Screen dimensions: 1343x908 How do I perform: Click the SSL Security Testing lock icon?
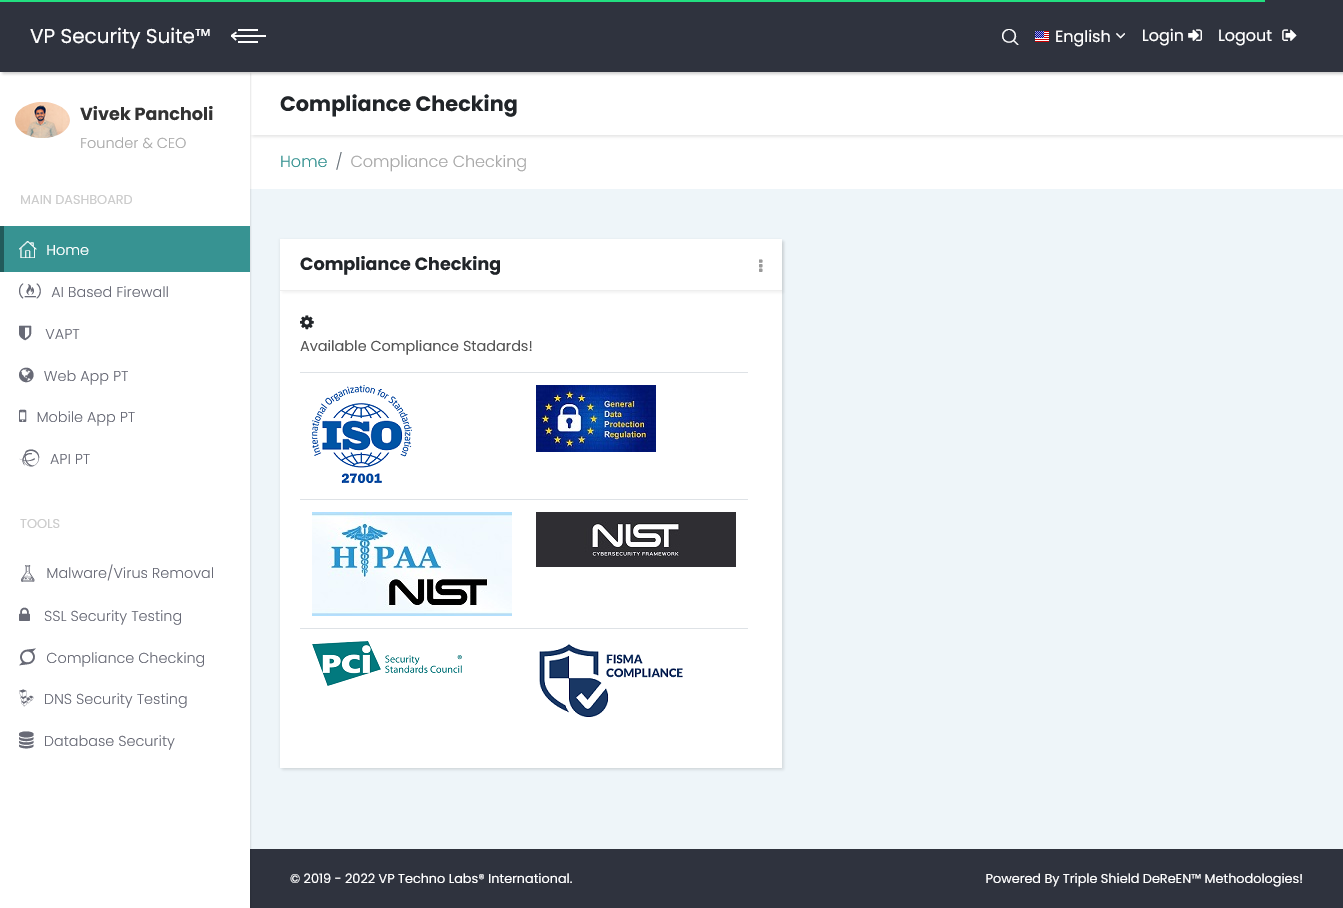click(25, 614)
